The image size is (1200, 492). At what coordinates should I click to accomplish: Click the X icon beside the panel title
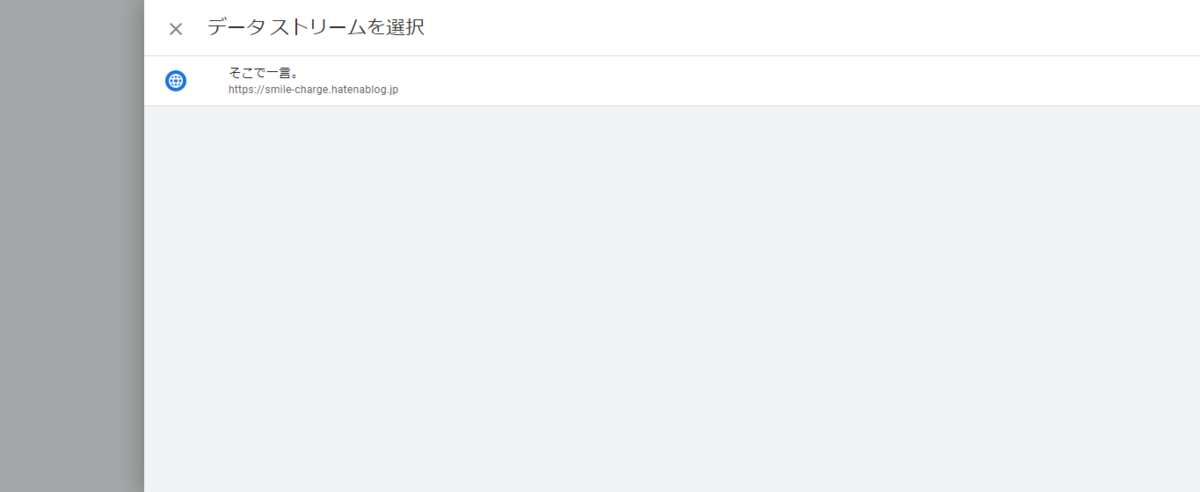(176, 29)
